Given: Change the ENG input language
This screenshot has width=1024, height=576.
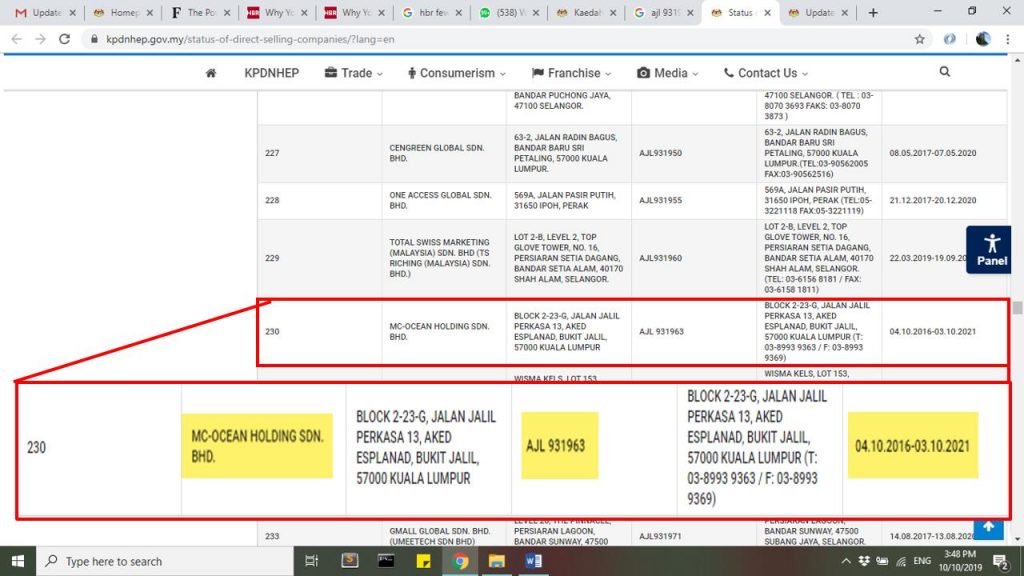Looking at the screenshot, I should [x=922, y=561].
